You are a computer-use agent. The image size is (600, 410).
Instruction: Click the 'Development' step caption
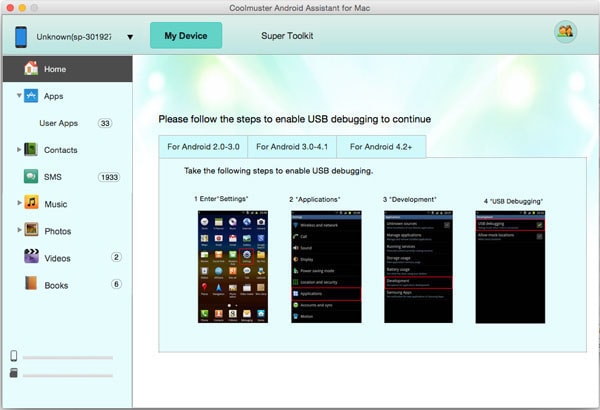(x=409, y=199)
